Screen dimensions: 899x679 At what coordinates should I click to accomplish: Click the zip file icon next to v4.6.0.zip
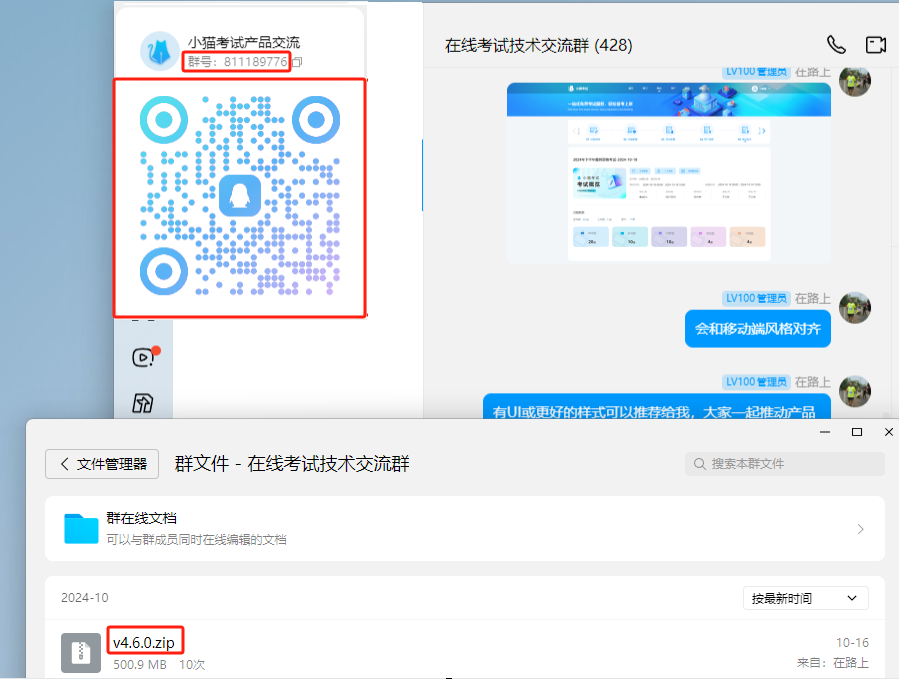pos(81,650)
